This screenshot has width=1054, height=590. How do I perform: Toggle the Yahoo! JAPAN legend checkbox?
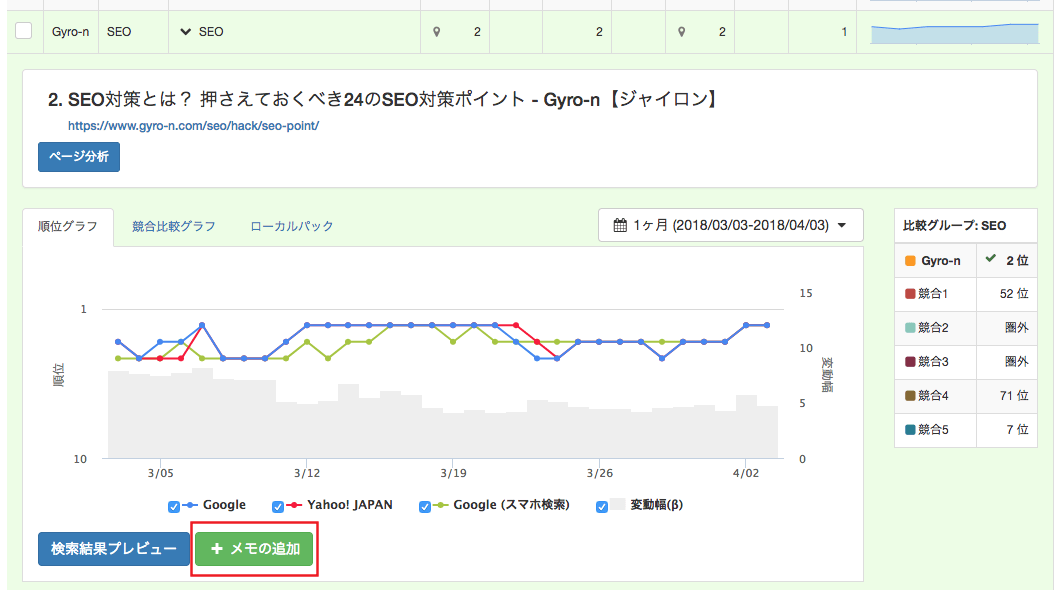tap(278, 507)
